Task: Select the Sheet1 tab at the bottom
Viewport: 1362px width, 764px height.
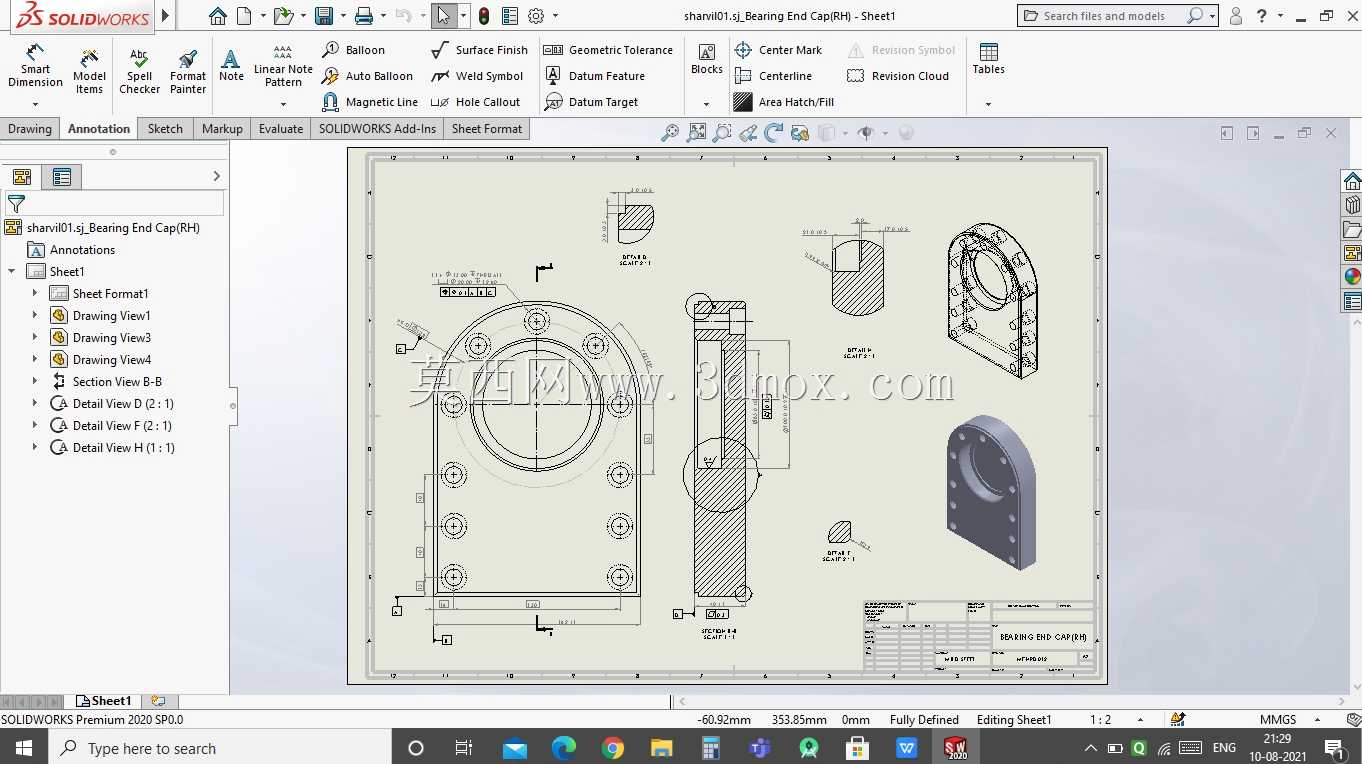Action: pyautogui.click(x=104, y=702)
